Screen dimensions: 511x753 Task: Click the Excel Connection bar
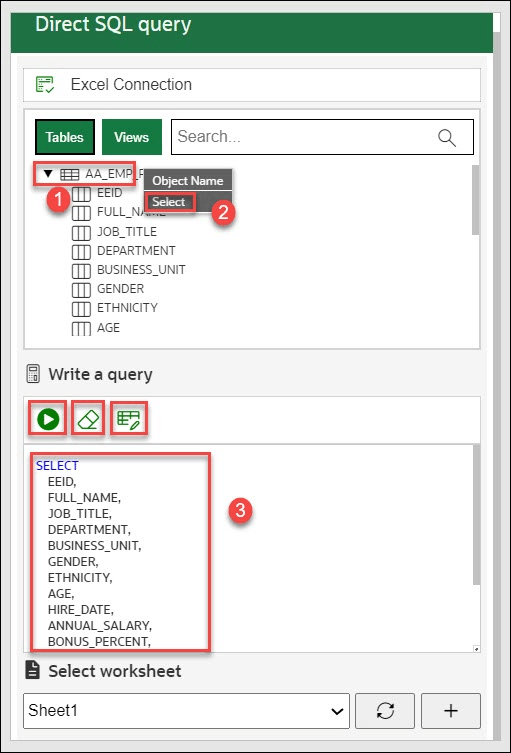pyautogui.click(x=252, y=85)
